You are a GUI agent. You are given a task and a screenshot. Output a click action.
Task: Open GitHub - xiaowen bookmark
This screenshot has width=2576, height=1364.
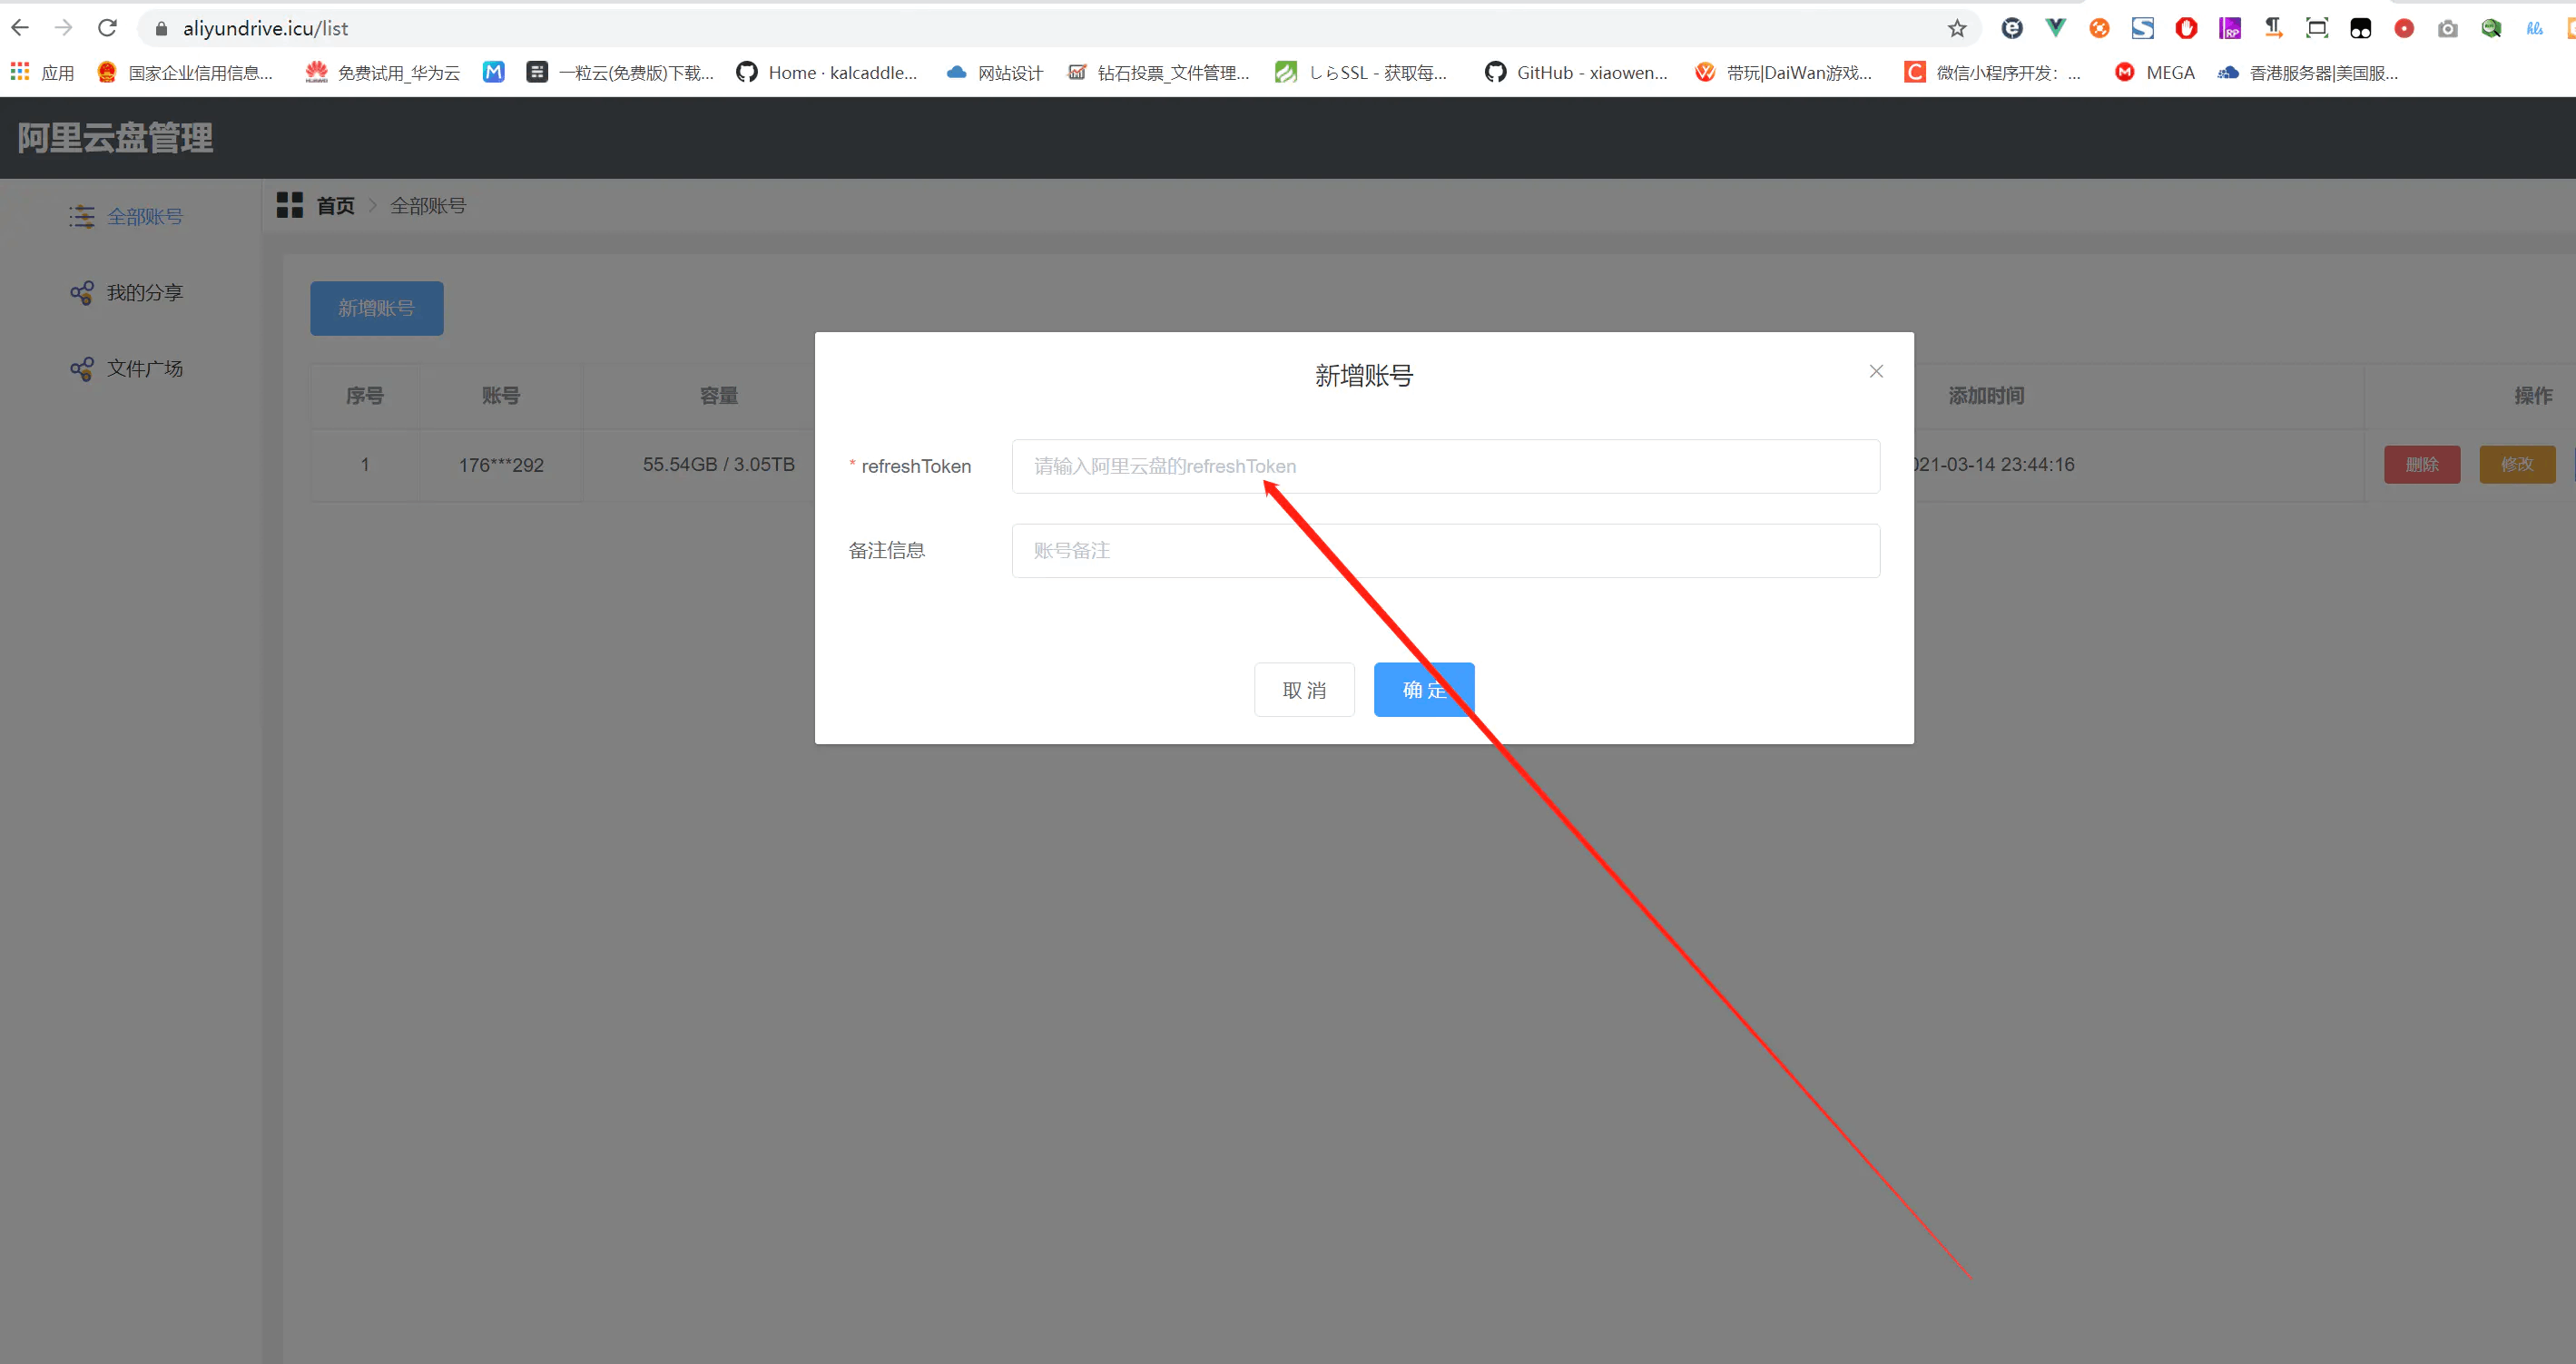coord(1576,72)
